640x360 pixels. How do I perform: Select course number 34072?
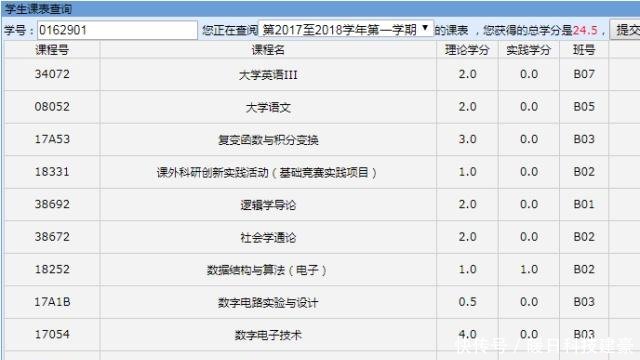coord(52,74)
